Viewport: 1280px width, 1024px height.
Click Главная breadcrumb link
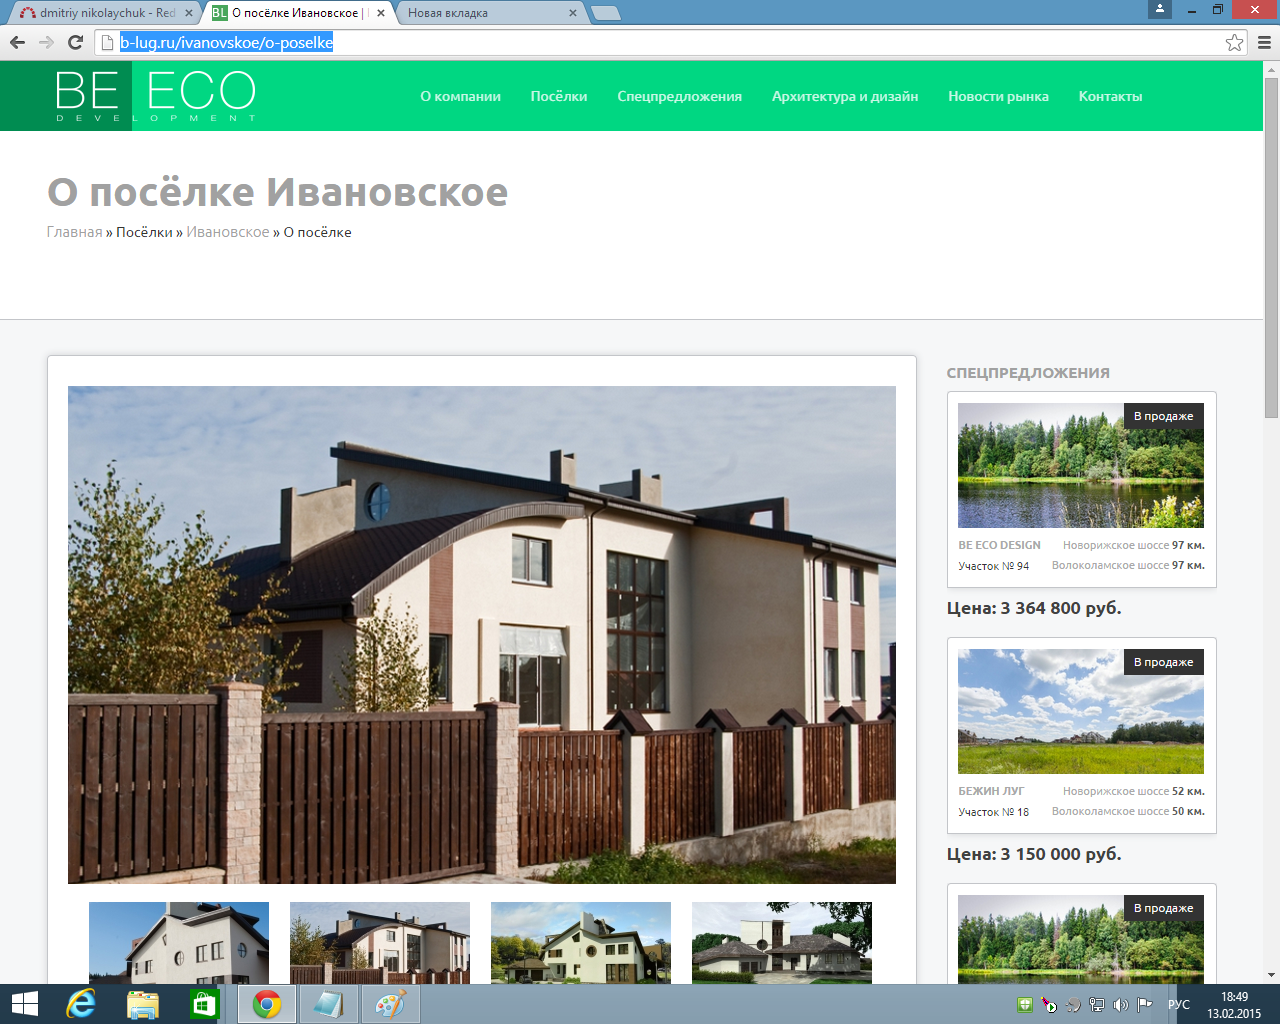(x=74, y=232)
